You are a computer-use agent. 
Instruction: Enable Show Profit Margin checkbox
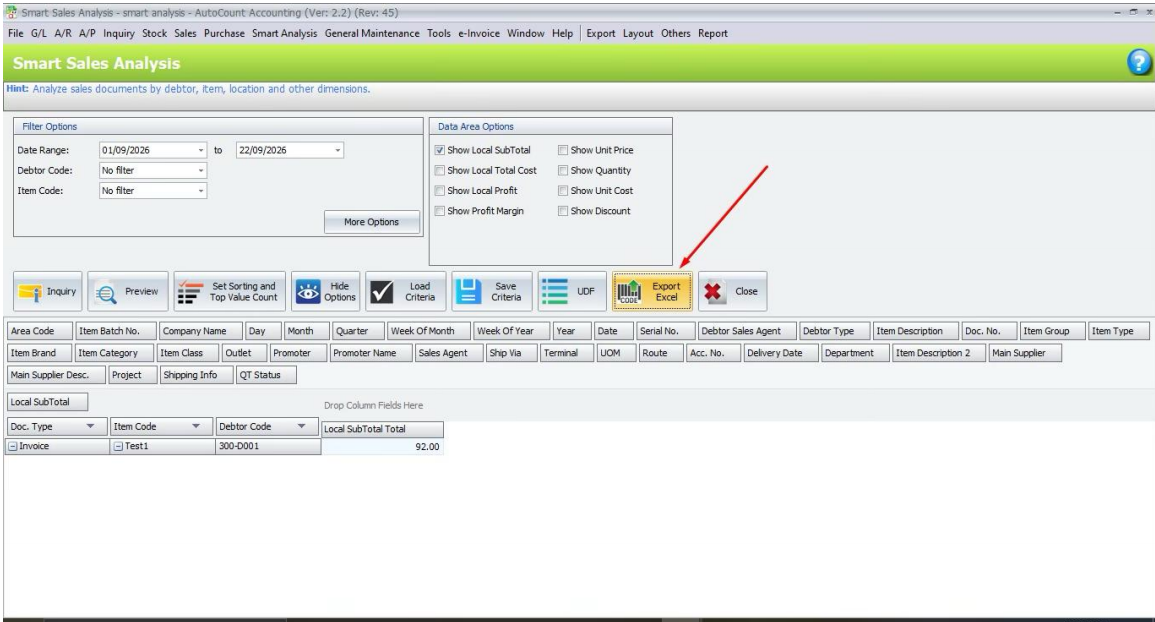pos(440,212)
